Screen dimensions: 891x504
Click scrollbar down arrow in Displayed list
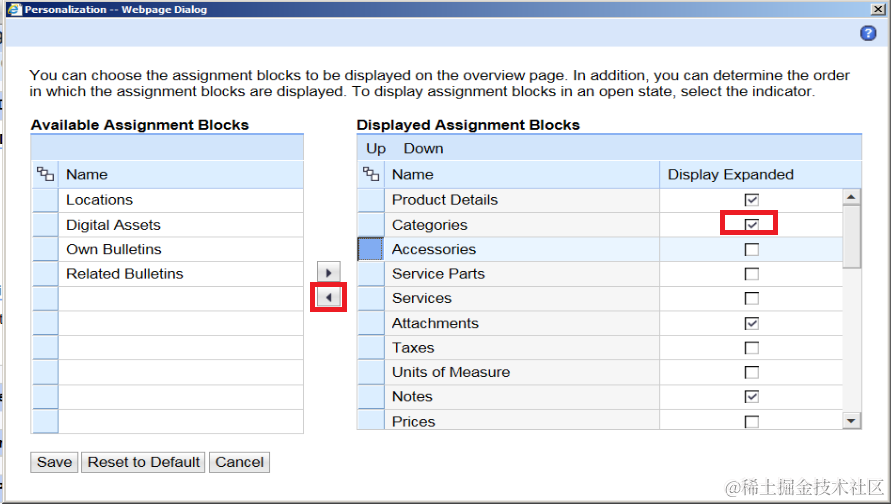tap(851, 420)
